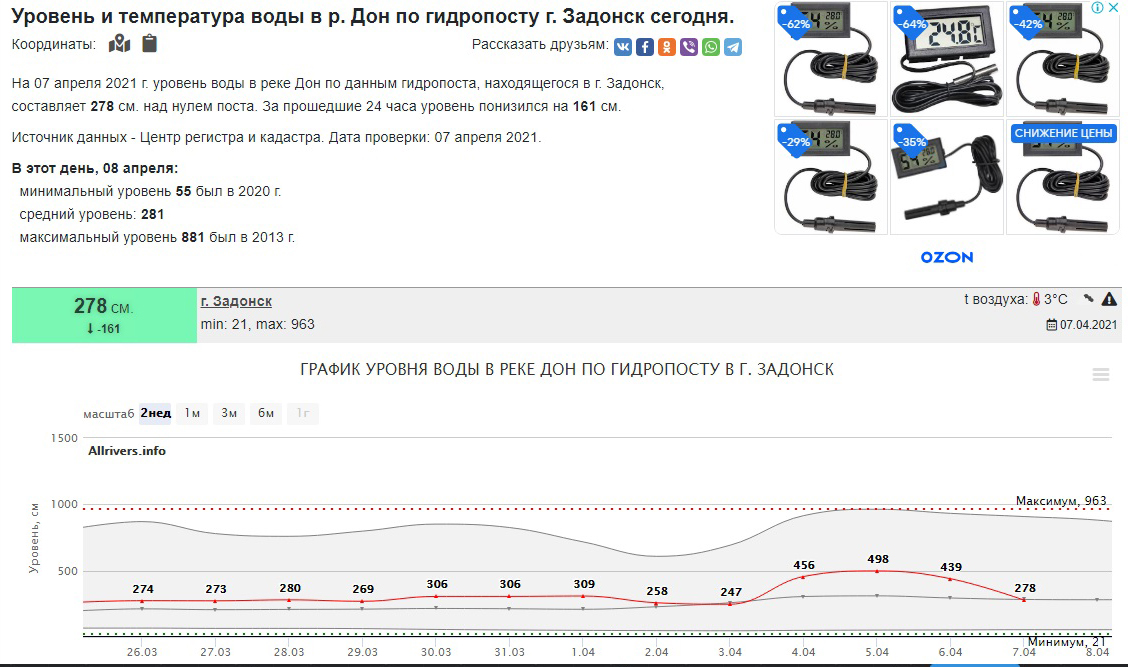
Task: Click the ad info icon
Action: pyautogui.click(x=1098, y=8)
